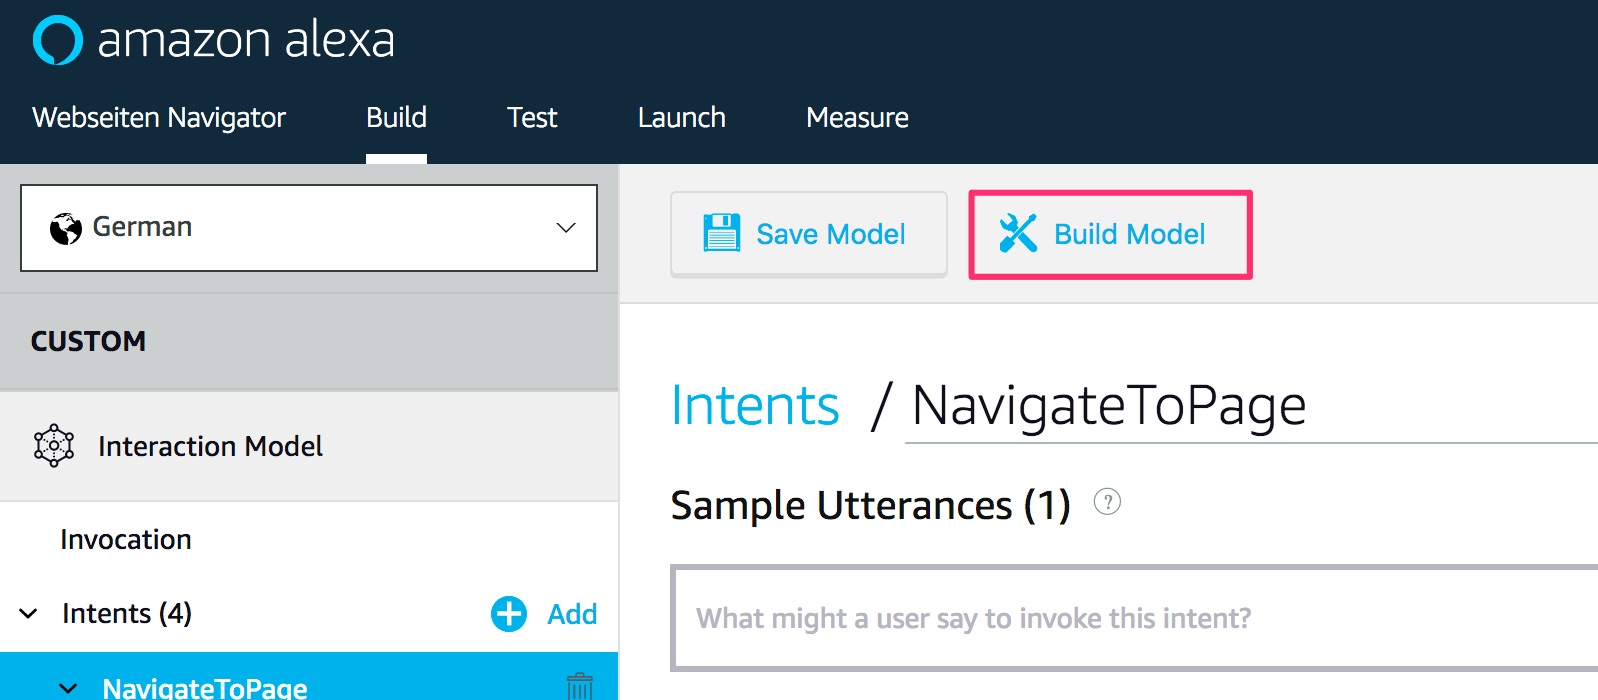The width and height of the screenshot is (1598, 700).
Task: Collapse the Intents (4) list chevron
Action: click(29, 614)
